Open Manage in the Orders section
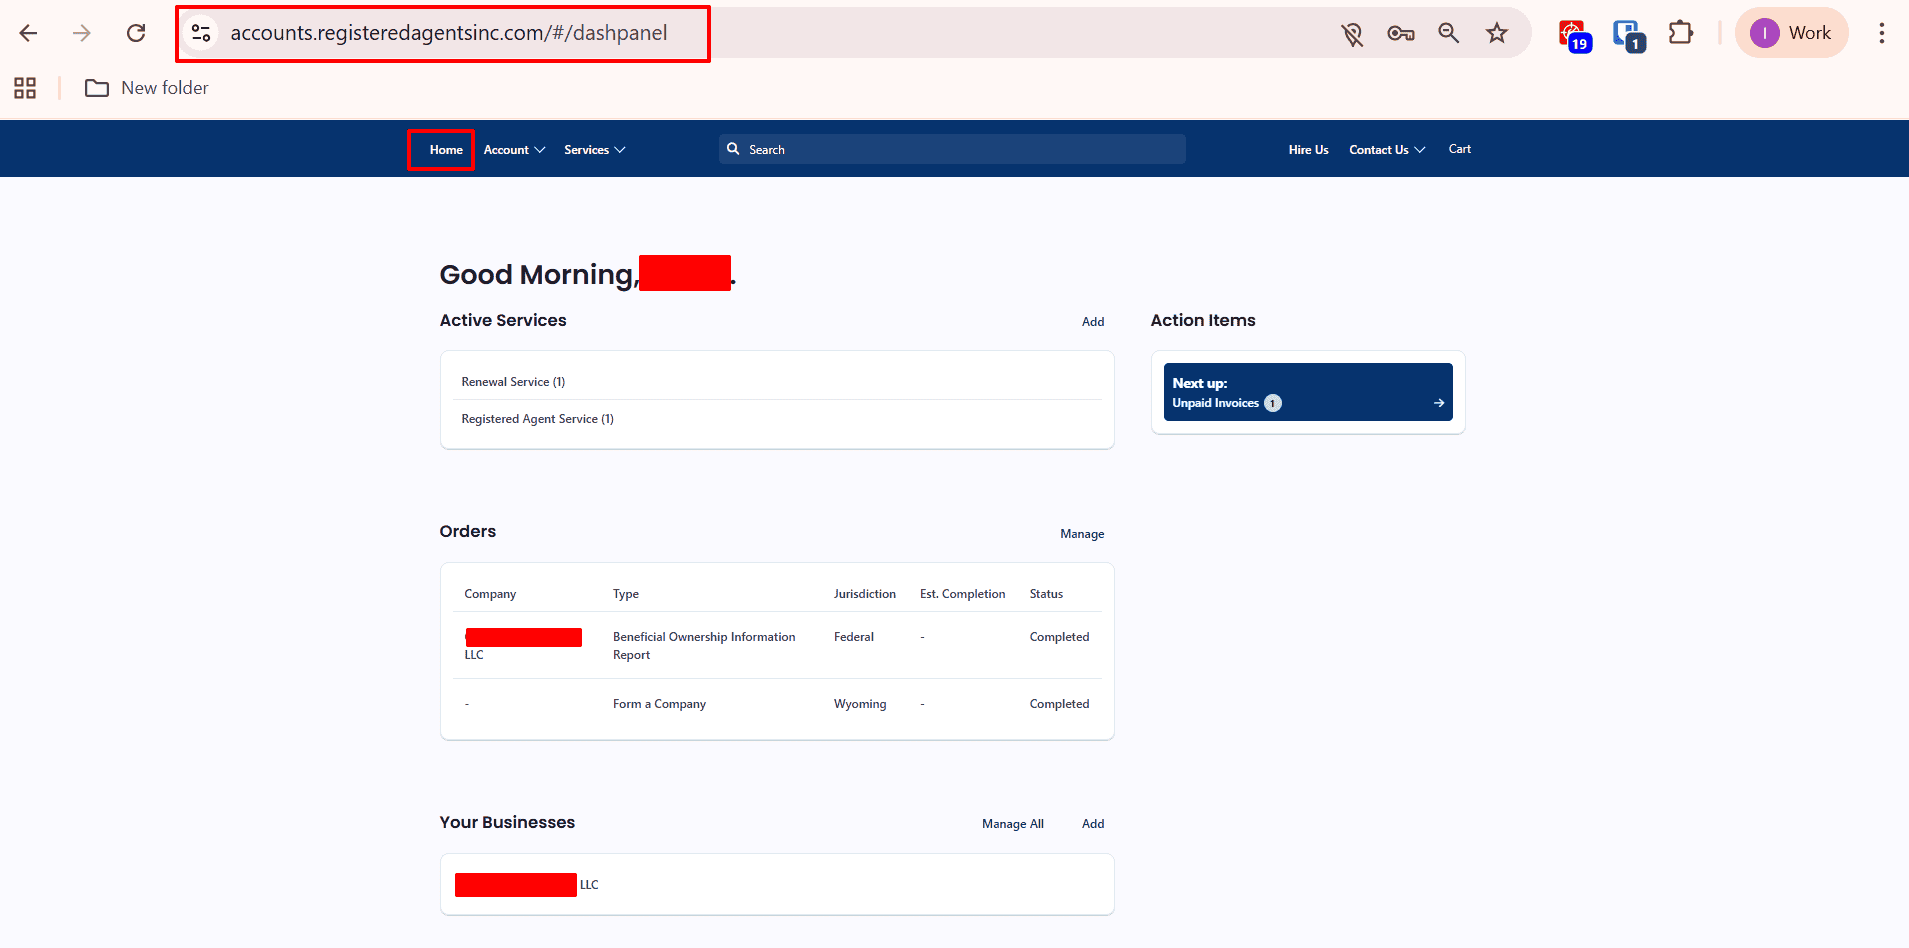Screen dimensions: 1909x948 (x=1082, y=533)
